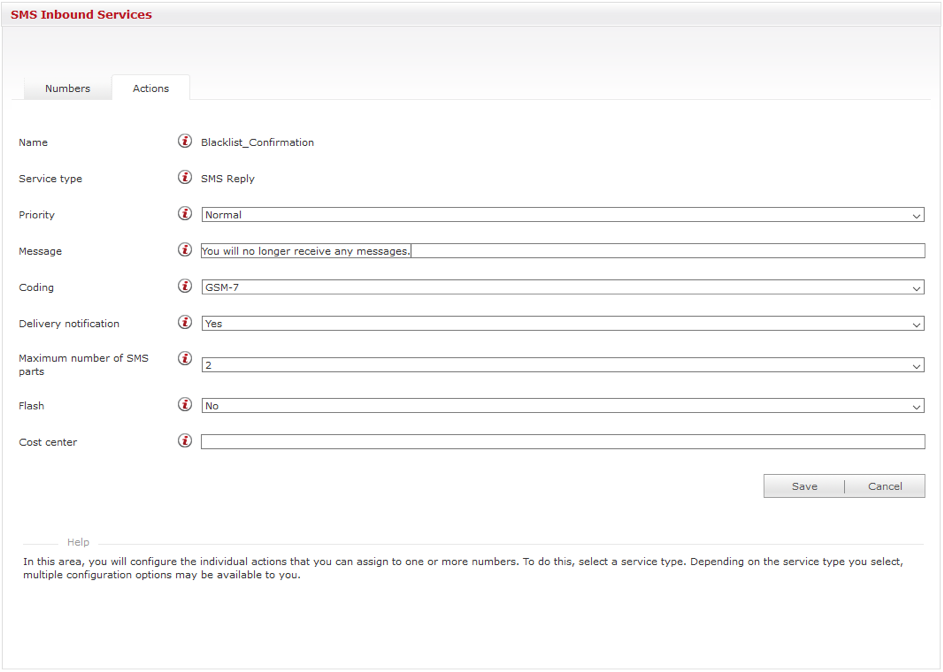Expand the Maximum number of SMS parts dropdown

tap(562, 366)
